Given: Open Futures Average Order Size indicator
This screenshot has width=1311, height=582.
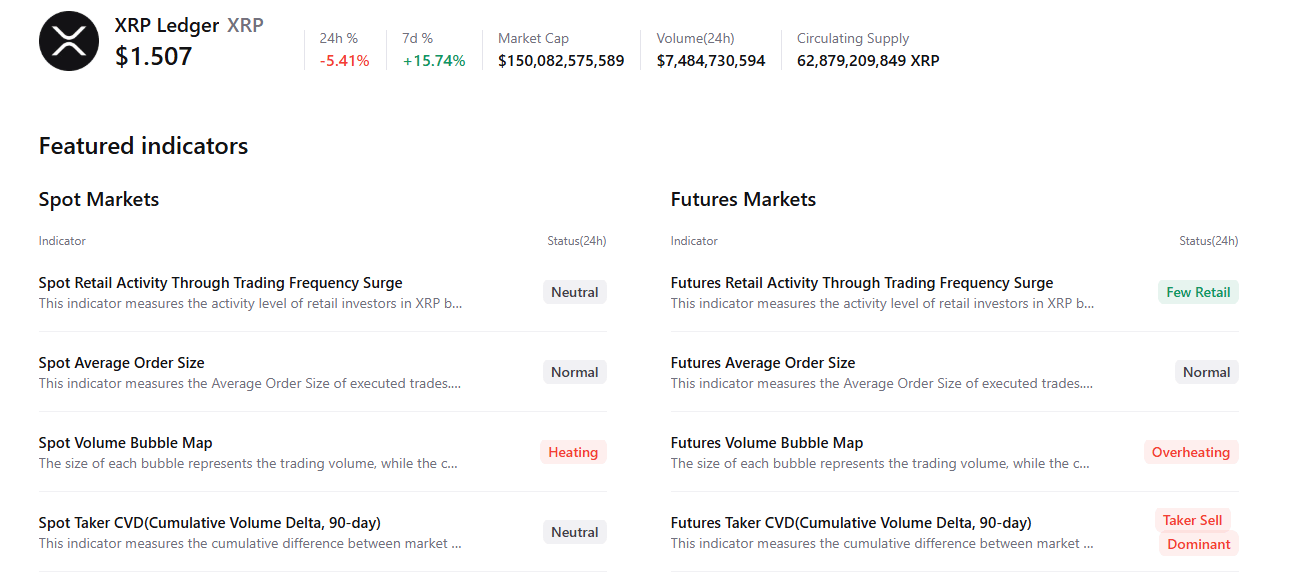Looking at the screenshot, I should pos(763,363).
